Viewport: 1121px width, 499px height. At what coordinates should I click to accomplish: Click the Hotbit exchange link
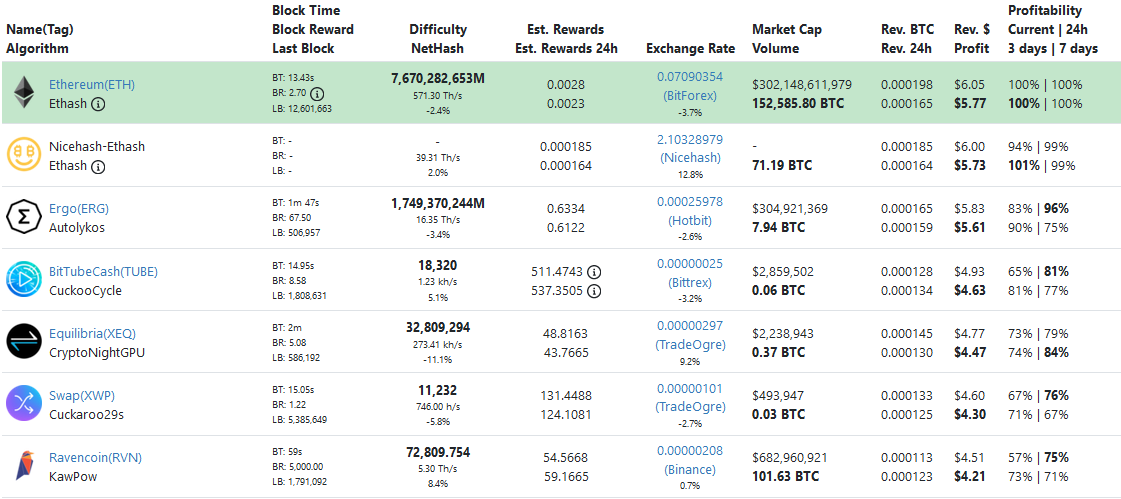pos(690,220)
